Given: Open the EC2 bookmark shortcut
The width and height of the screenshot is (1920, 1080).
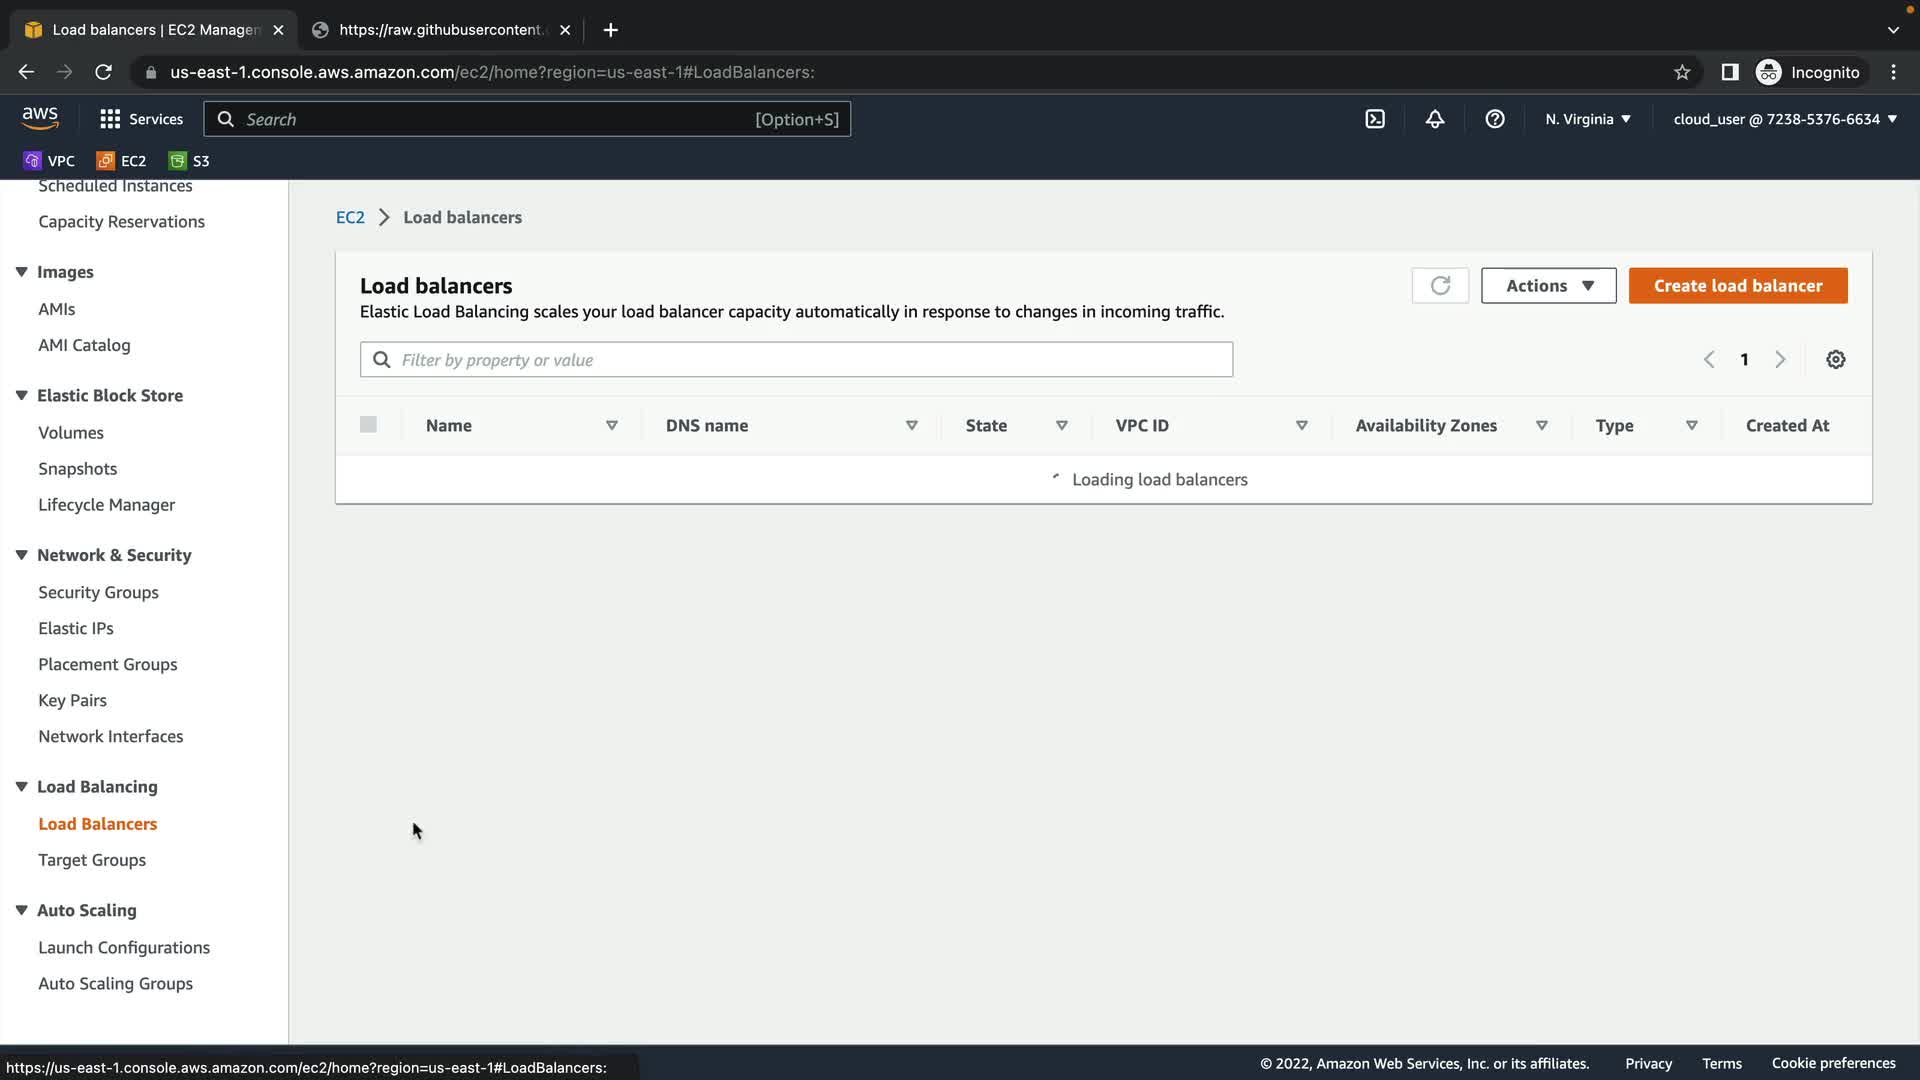Looking at the screenshot, I should pyautogui.click(x=121, y=161).
